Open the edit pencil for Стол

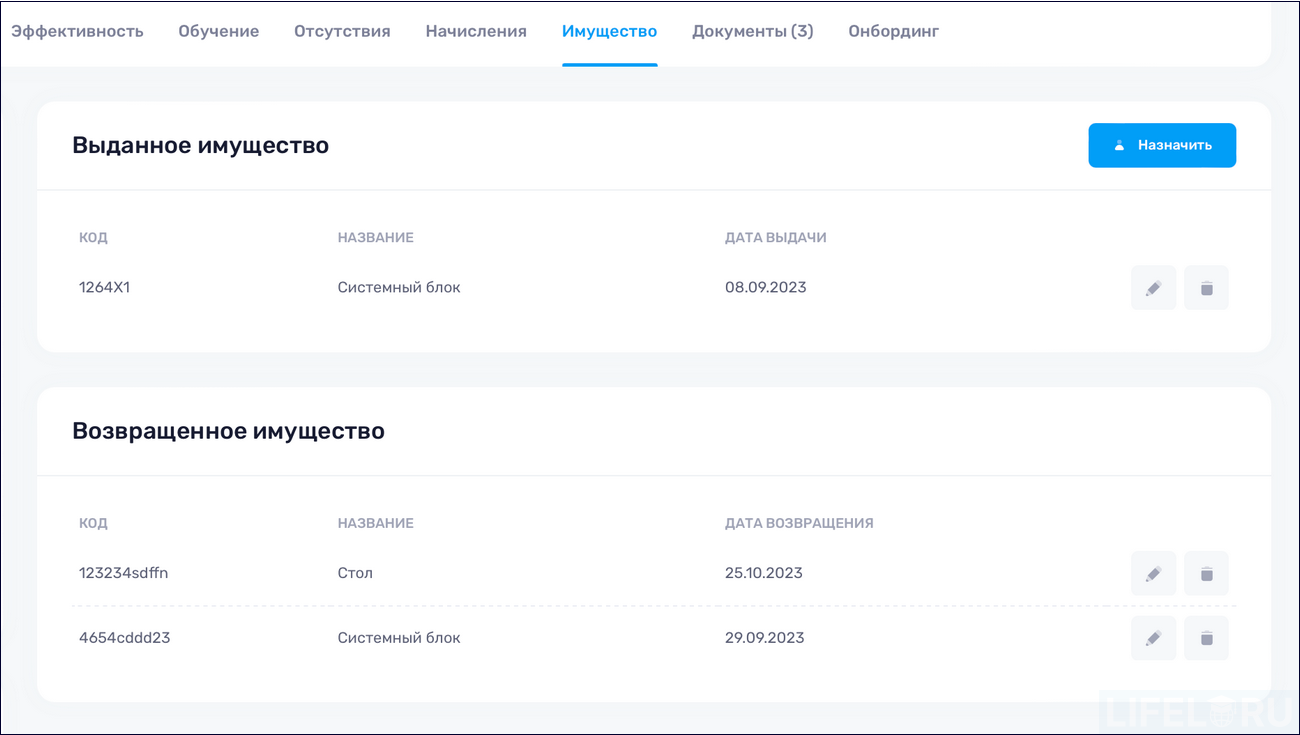1153,573
